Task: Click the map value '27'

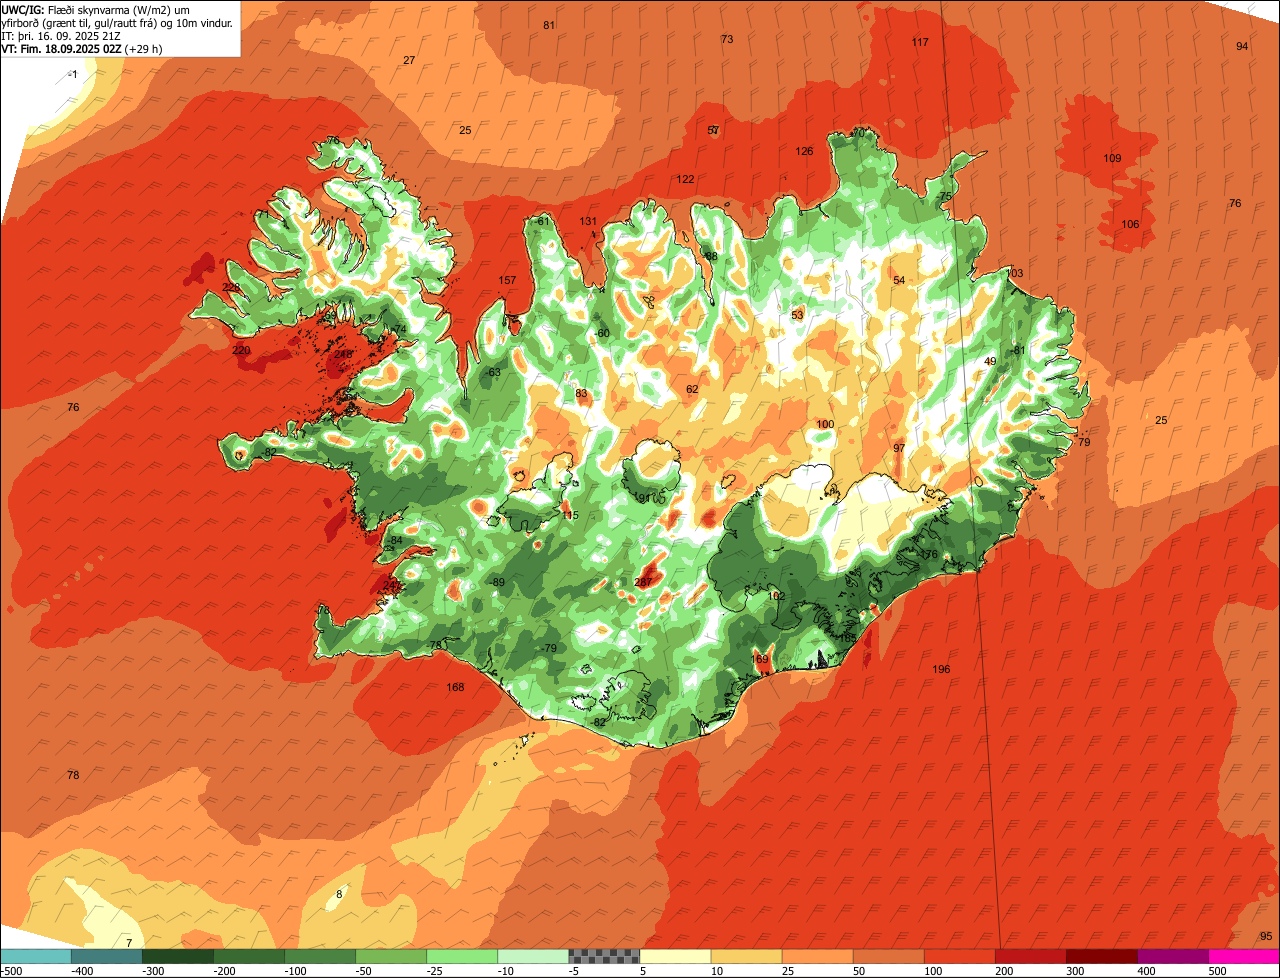Action: [409, 60]
